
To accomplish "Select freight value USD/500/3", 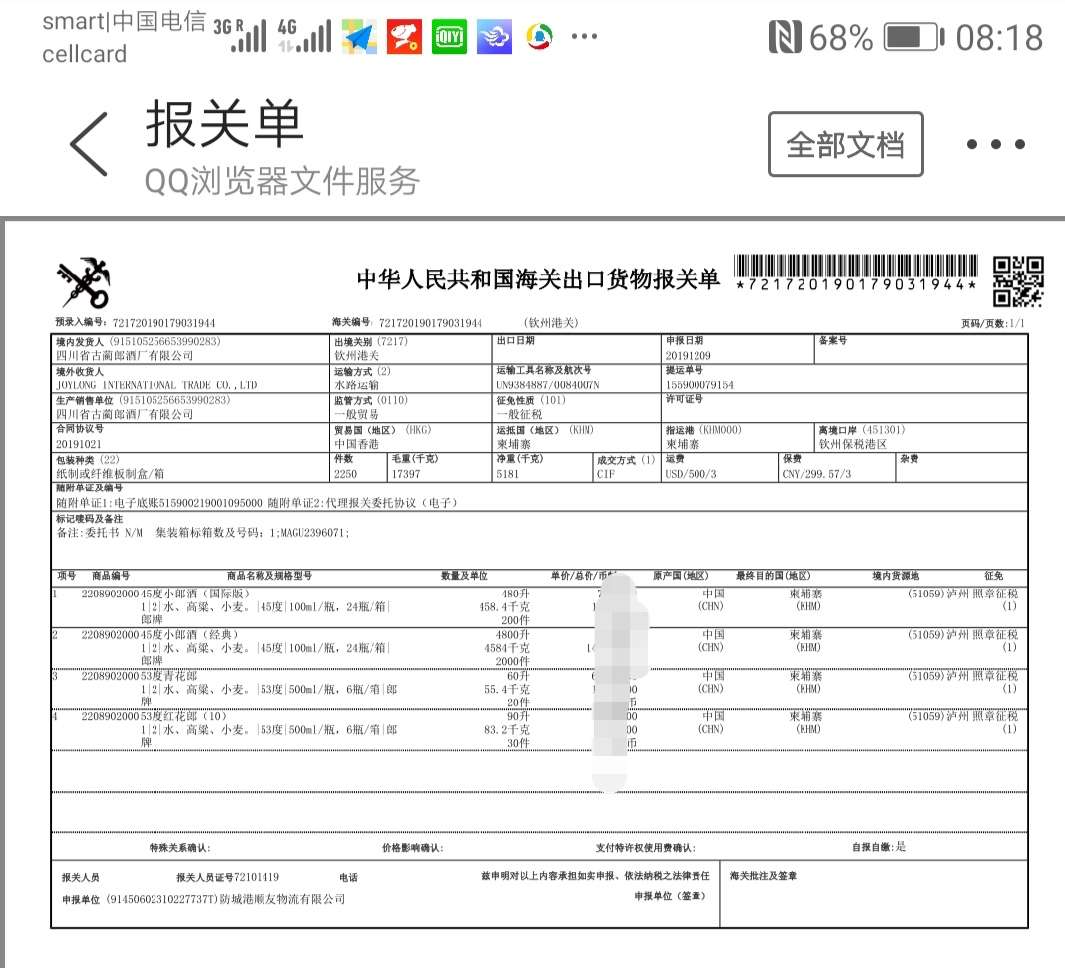I will click(x=691, y=474).
